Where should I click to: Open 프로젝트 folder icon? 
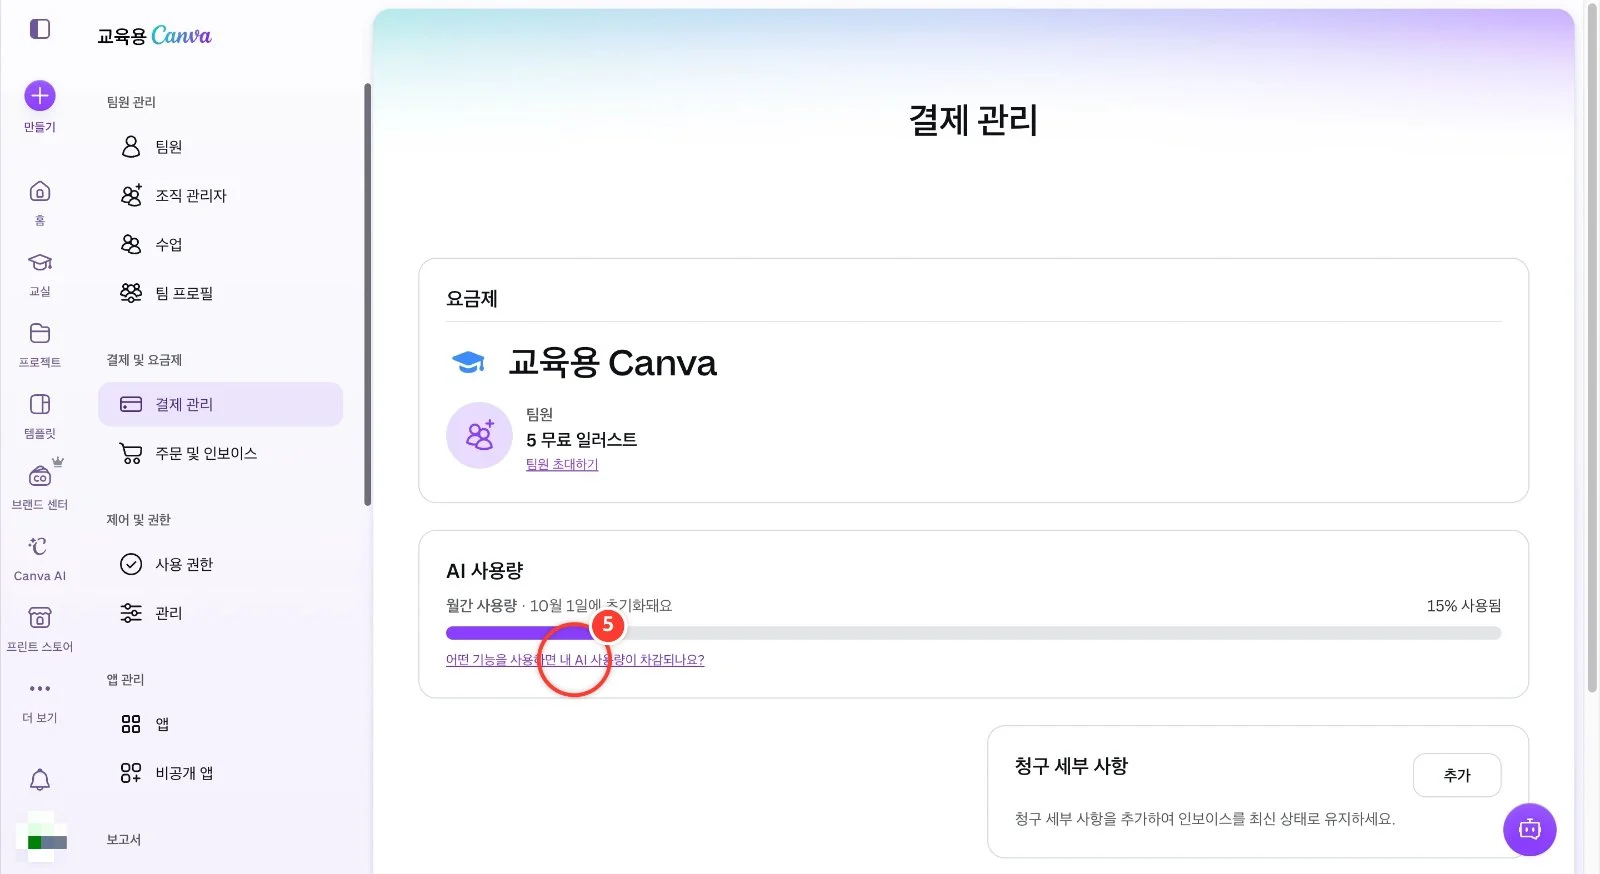[x=40, y=333]
